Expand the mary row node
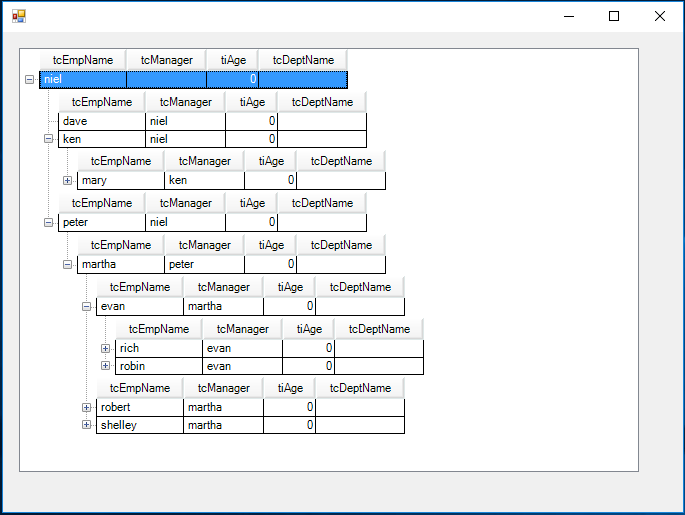Viewport: 685px width, 515px height. [67, 180]
